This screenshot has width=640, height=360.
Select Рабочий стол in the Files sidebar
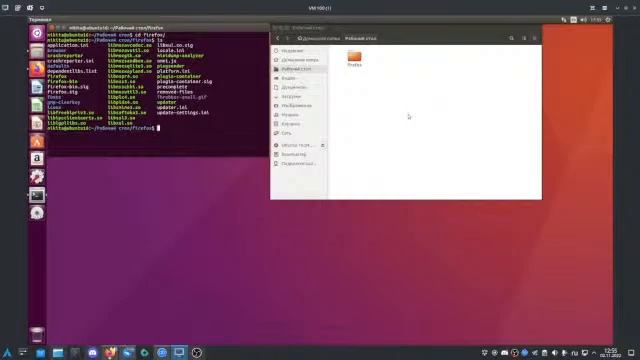click(x=299, y=69)
